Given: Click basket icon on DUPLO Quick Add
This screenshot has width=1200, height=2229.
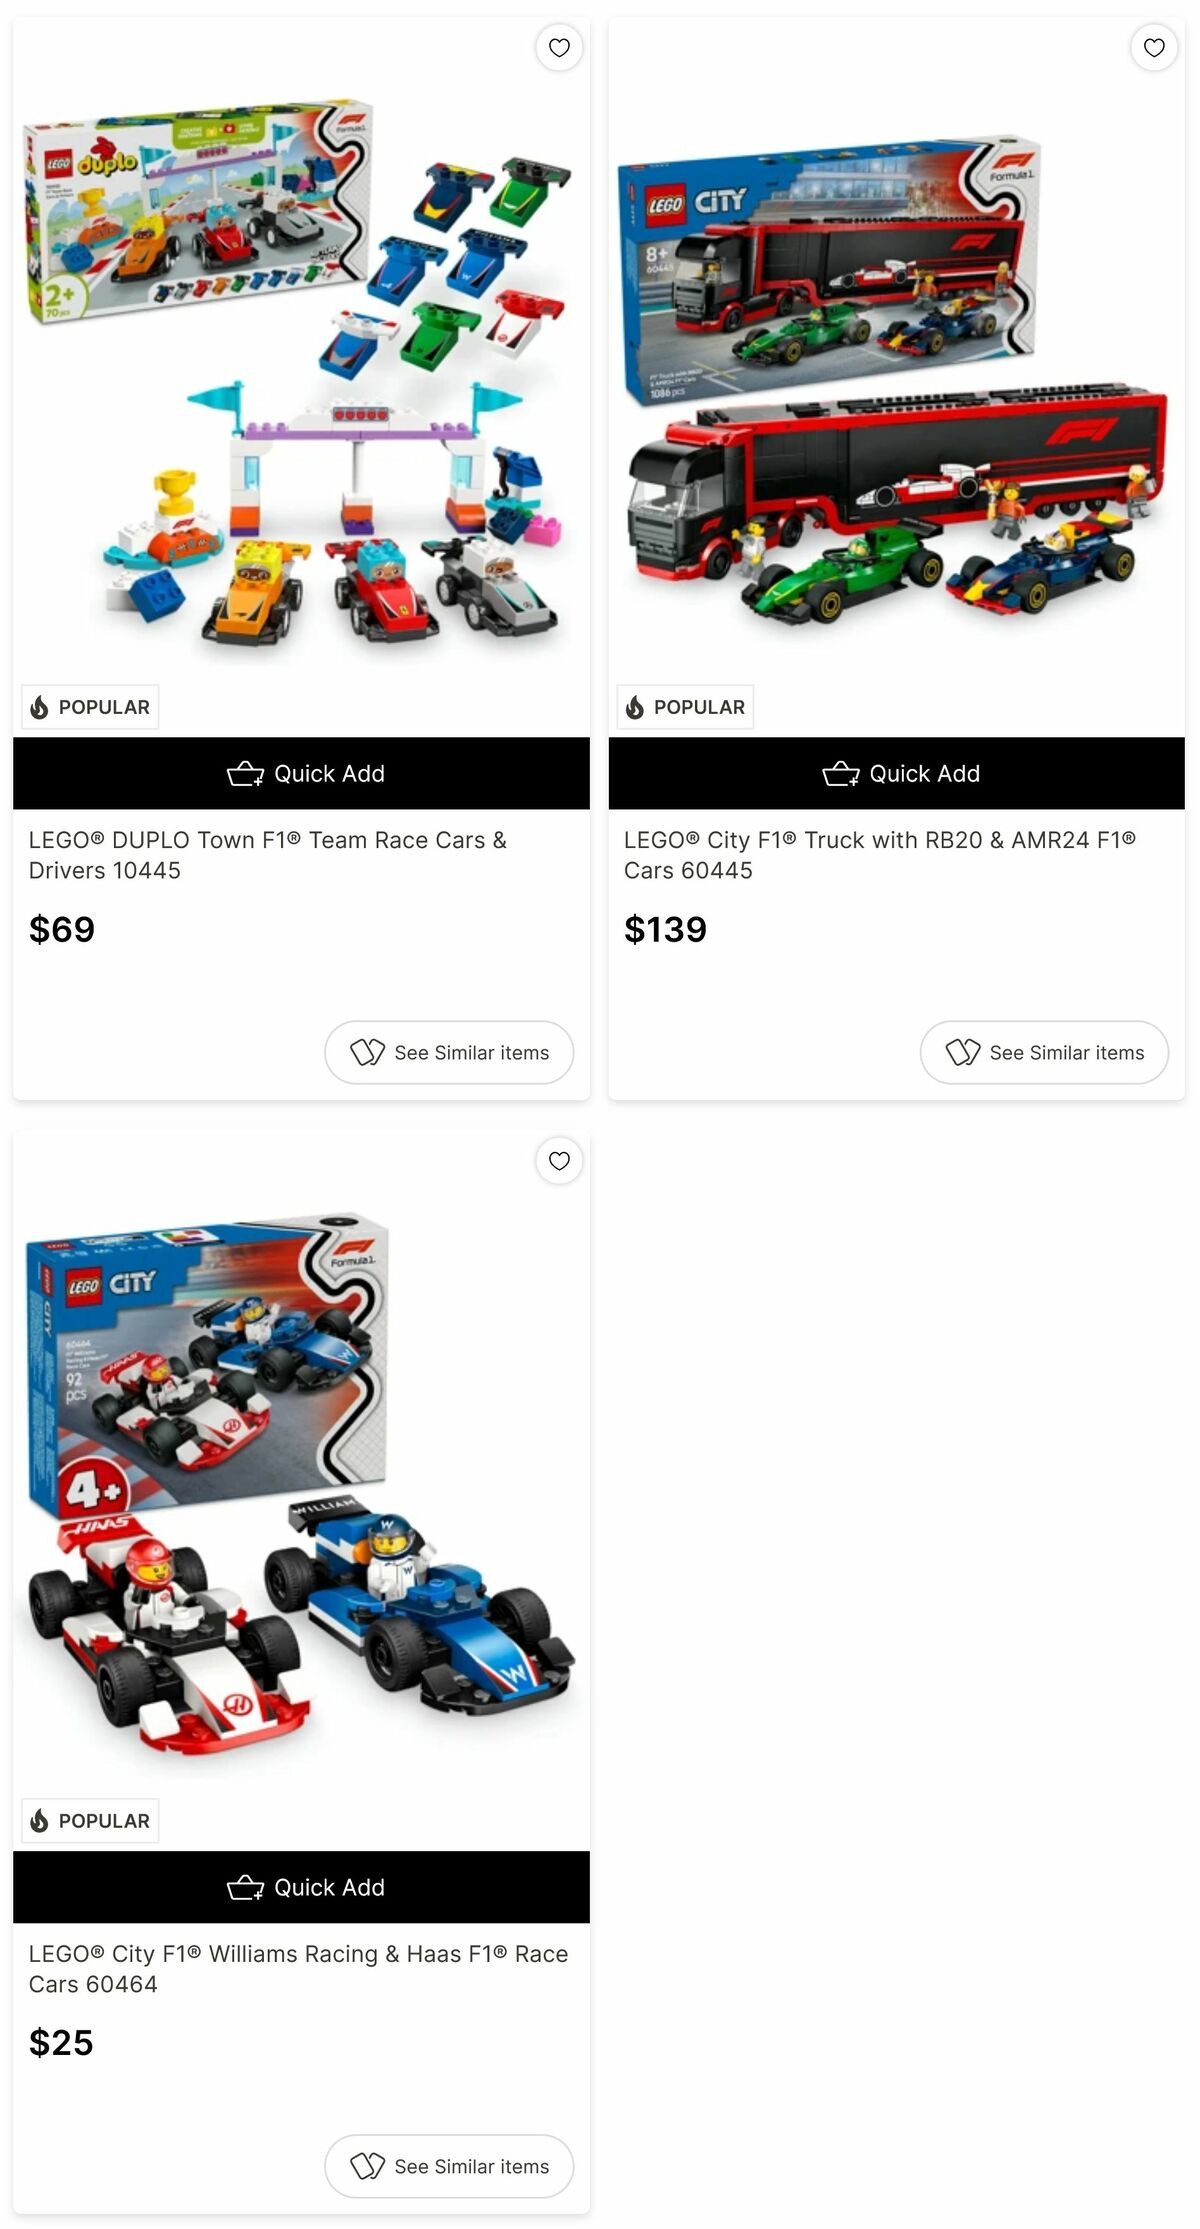Looking at the screenshot, I should (245, 774).
